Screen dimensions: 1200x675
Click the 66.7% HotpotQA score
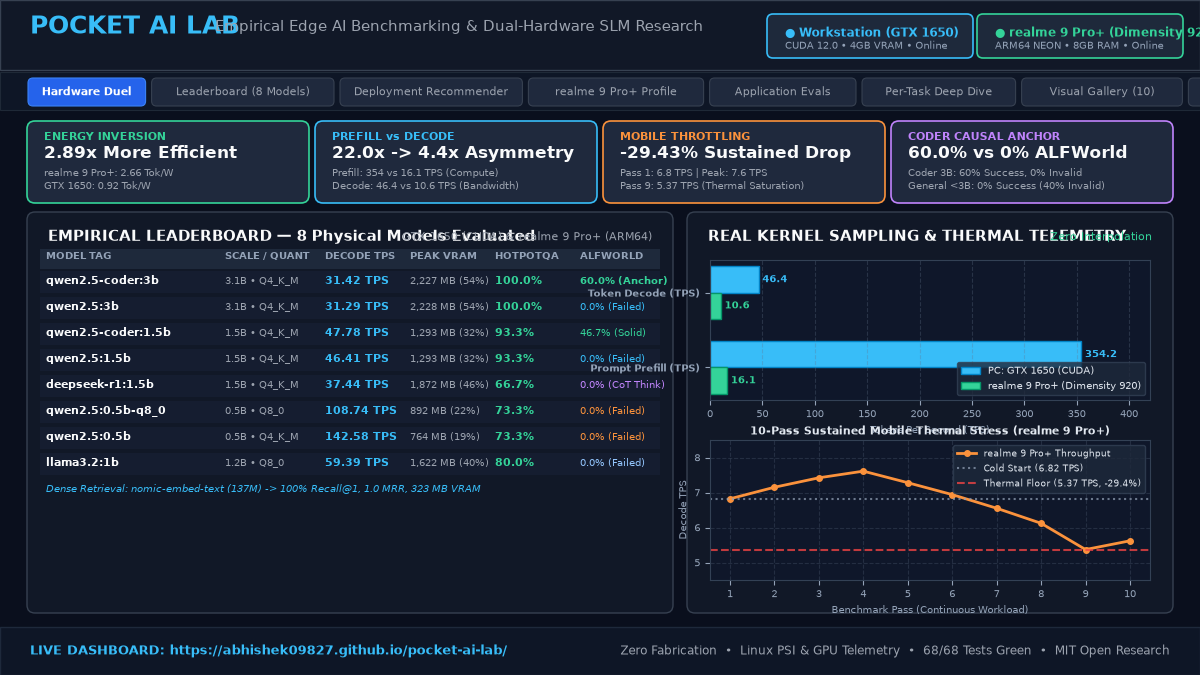[515, 385]
